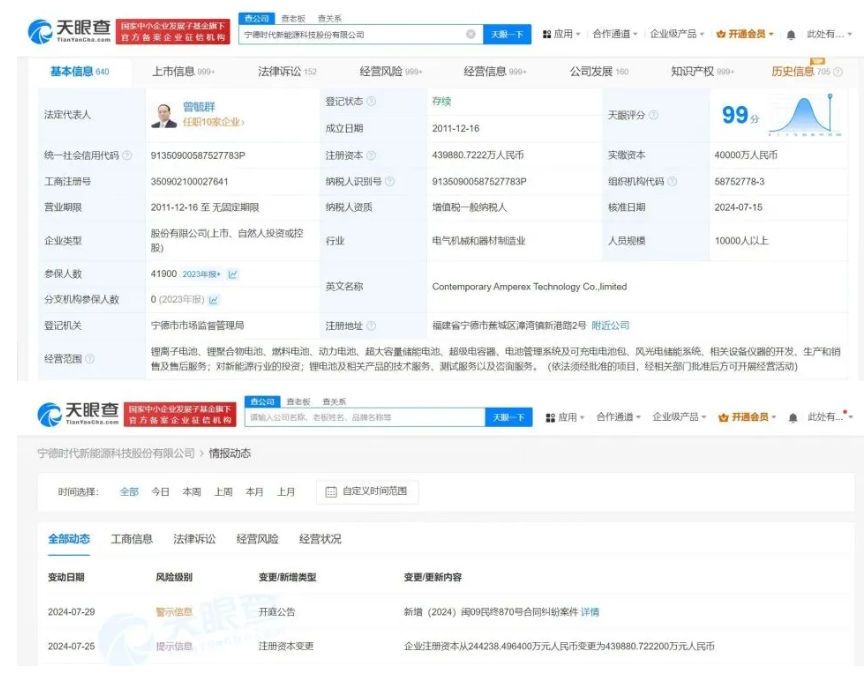Expand 合作通道 menu in the 情报动态 page header
Image resolution: width=866 pixels, height=686 pixels.
[x=618, y=417]
